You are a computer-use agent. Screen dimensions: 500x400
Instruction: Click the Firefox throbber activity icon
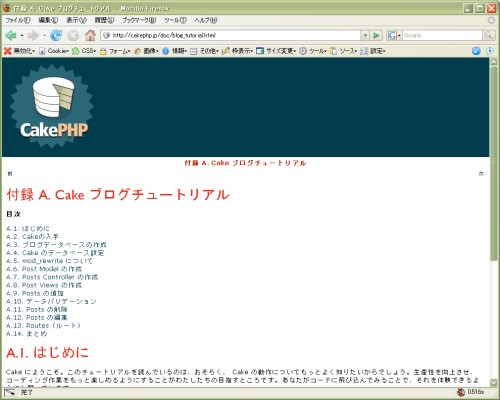[x=491, y=20]
